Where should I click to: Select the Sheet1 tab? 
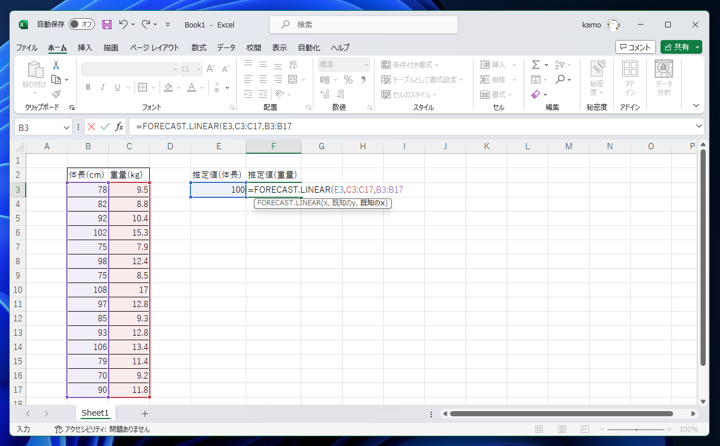click(95, 413)
